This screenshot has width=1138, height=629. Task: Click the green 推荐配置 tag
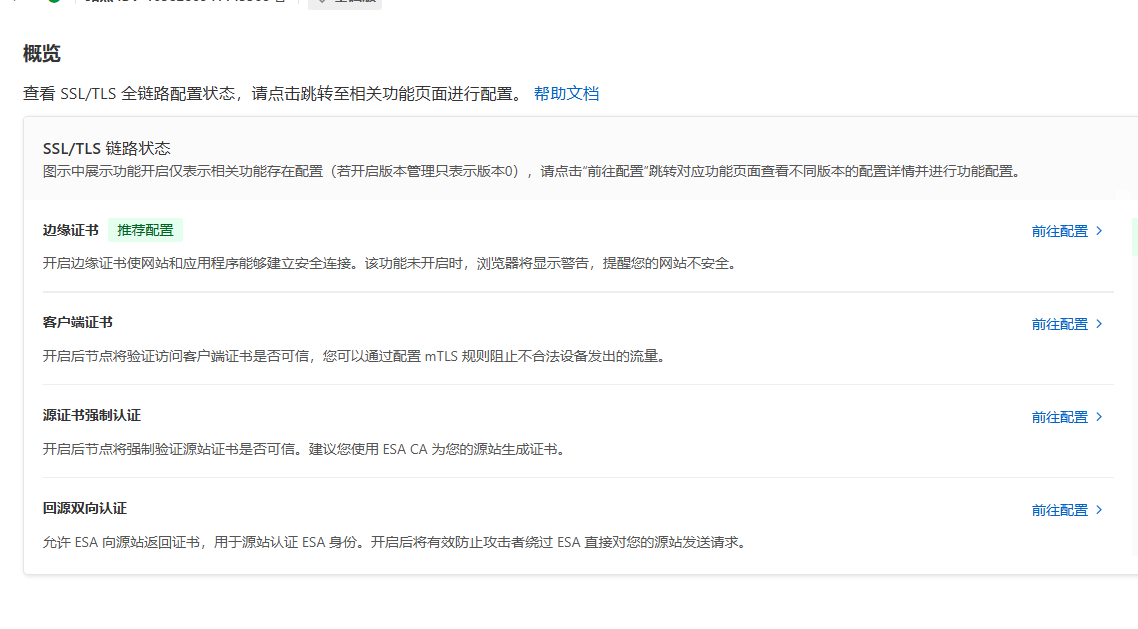145,230
